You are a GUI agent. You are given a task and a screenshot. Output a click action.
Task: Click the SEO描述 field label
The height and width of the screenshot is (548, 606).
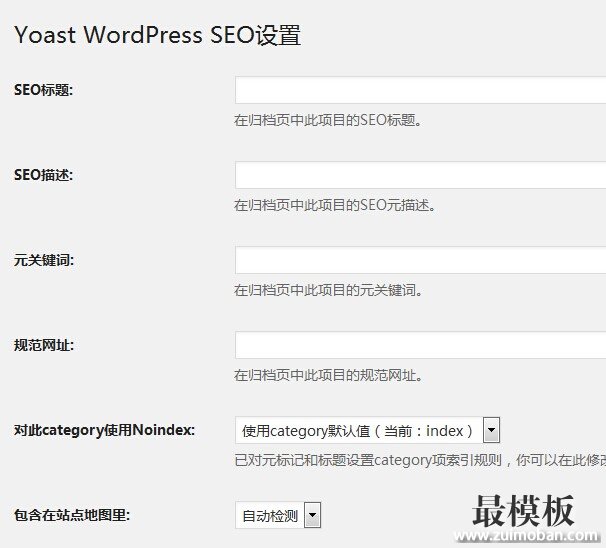pyautogui.click(x=44, y=175)
